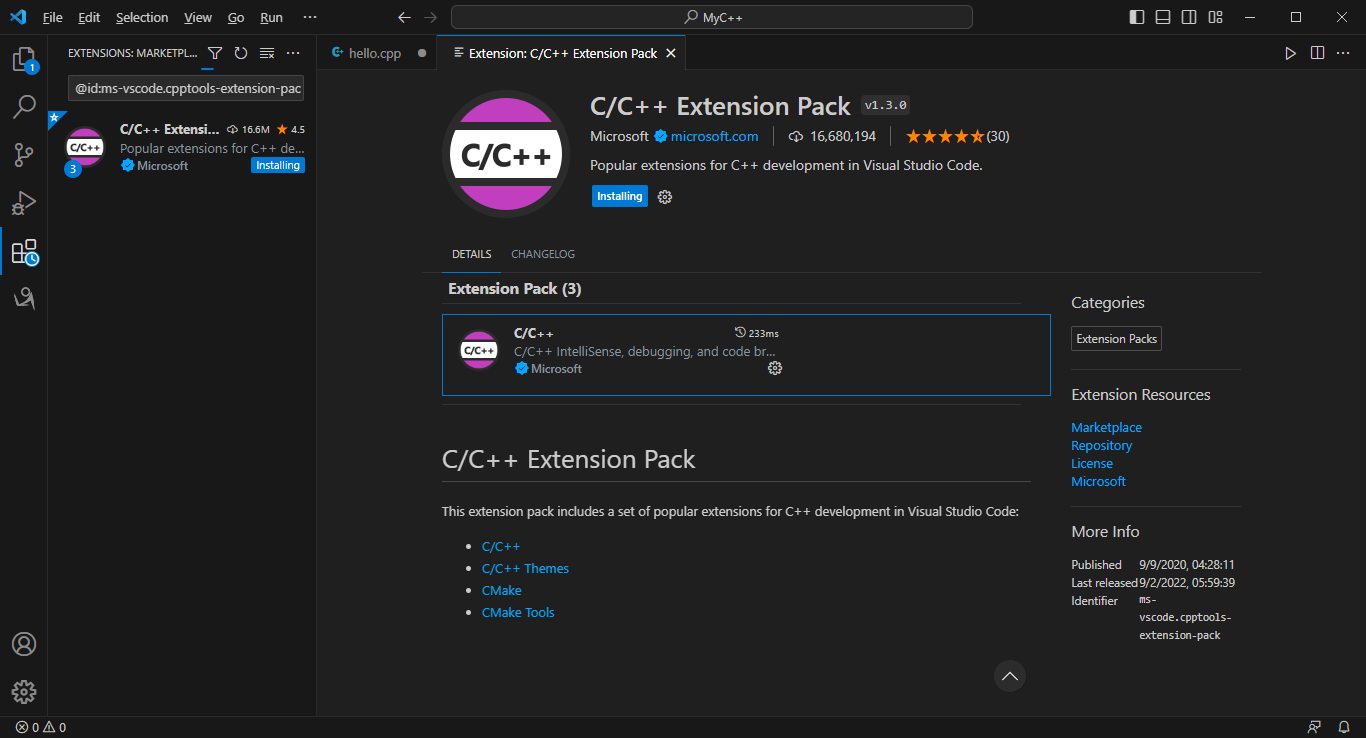Close the Extension: C/C++ Extension Pack tab
The width and height of the screenshot is (1366, 738).
[x=671, y=53]
